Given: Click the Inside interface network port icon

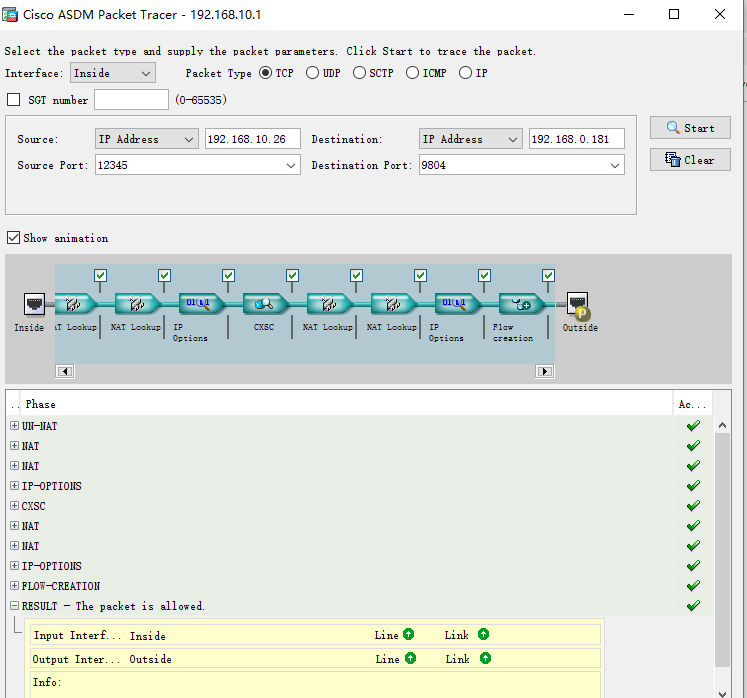Looking at the screenshot, I should 34,304.
